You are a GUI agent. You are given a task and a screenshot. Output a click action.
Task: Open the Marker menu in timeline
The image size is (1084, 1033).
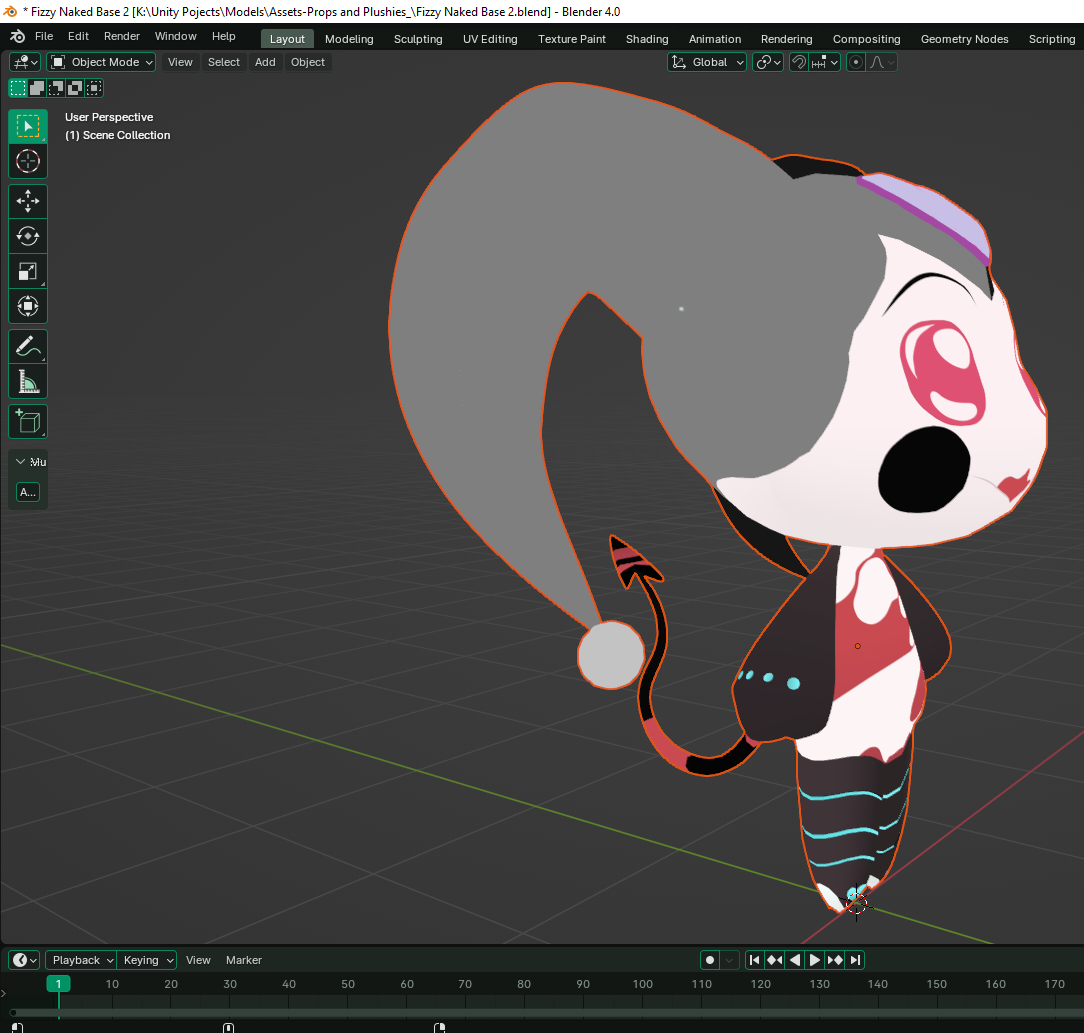point(244,960)
